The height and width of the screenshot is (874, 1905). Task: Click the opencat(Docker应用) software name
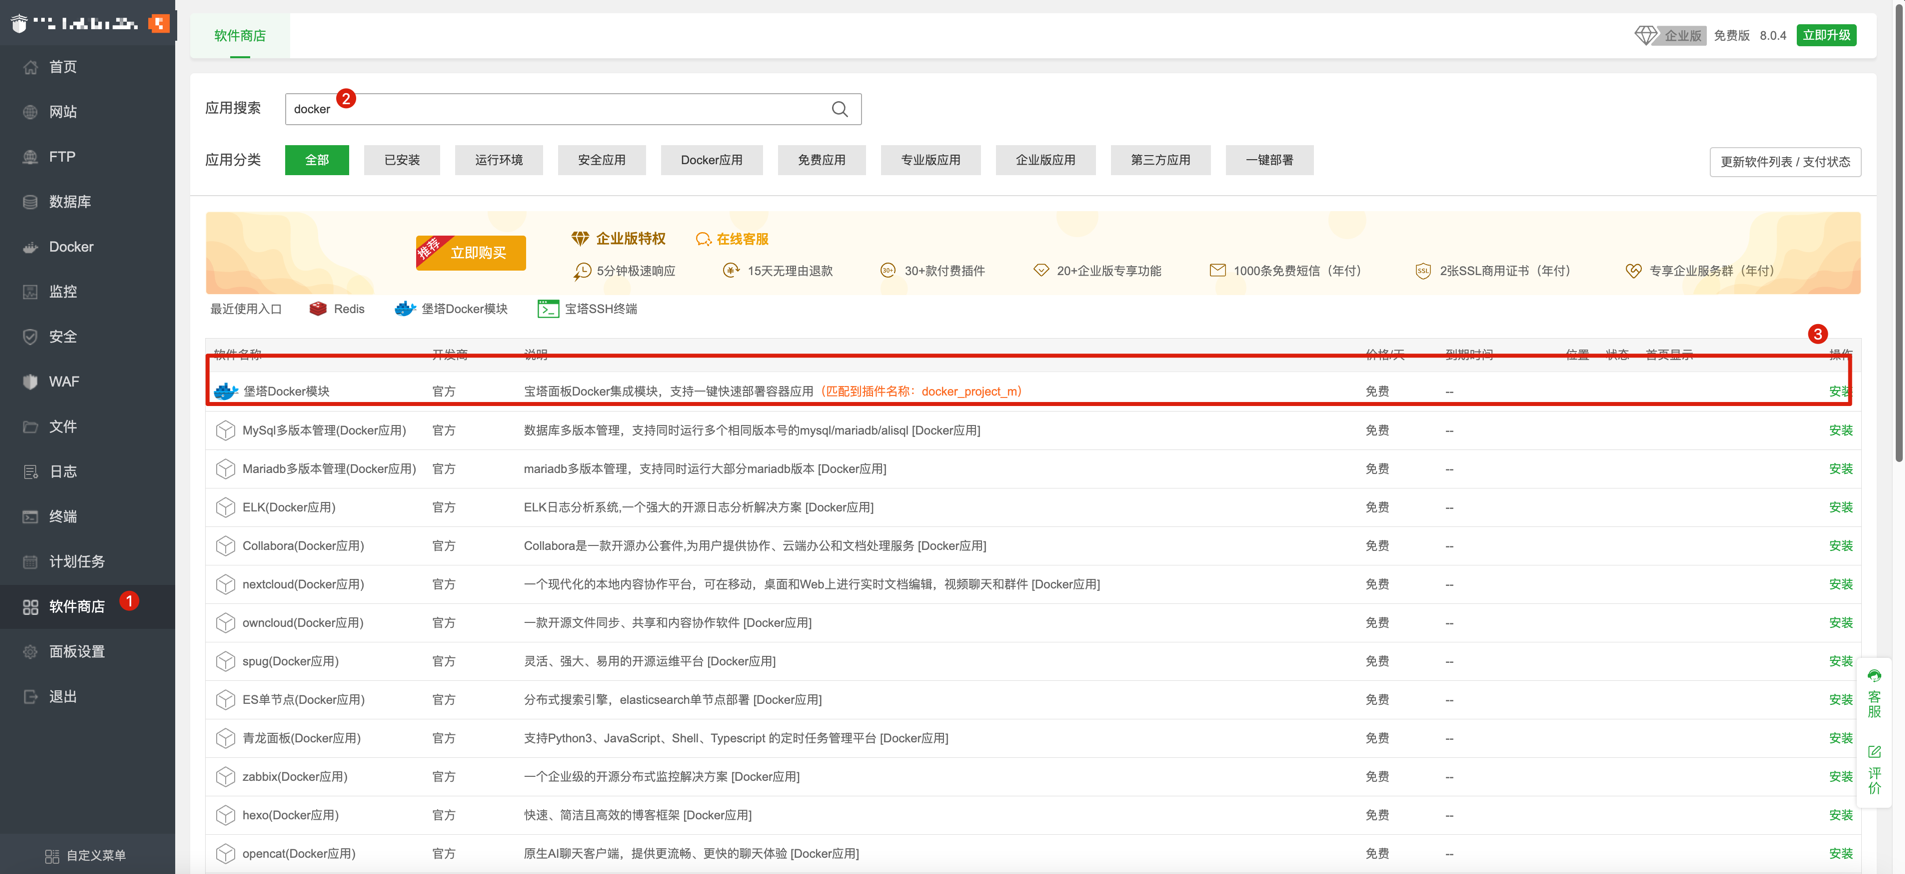pyautogui.click(x=299, y=854)
